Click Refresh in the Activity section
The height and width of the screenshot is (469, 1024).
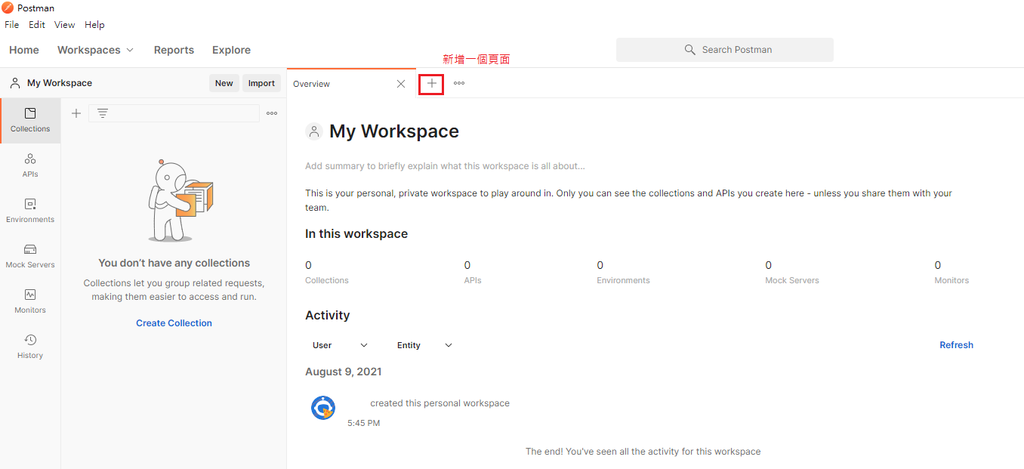pos(956,345)
